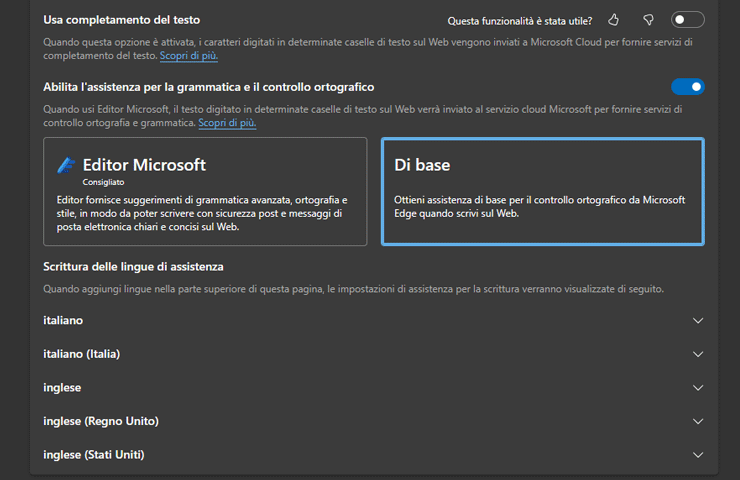Viewport: 740px width, 480px height.
Task: Click Abilita l'assistenza per la grammatica heading
Action: pyautogui.click(x=209, y=87)
